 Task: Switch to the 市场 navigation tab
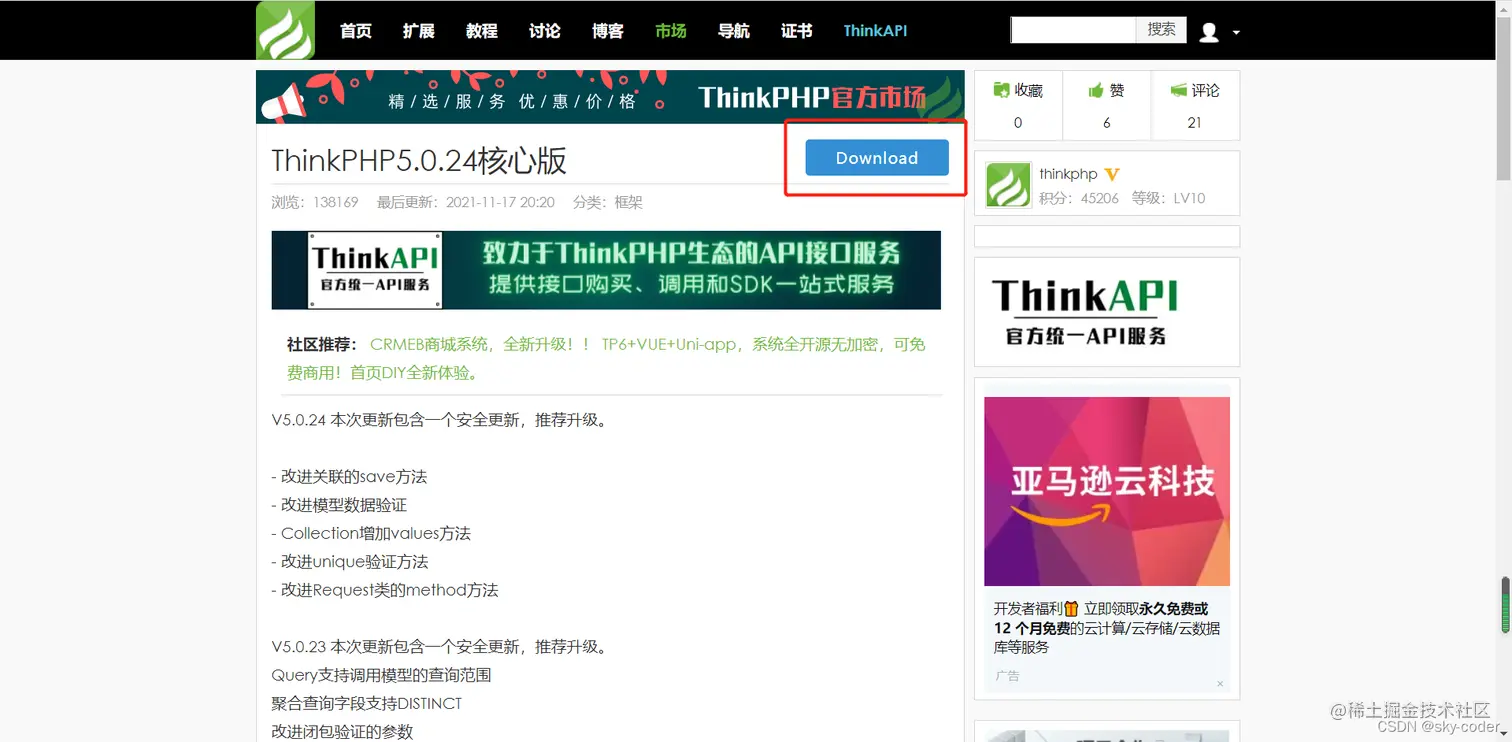coord(670,31)
